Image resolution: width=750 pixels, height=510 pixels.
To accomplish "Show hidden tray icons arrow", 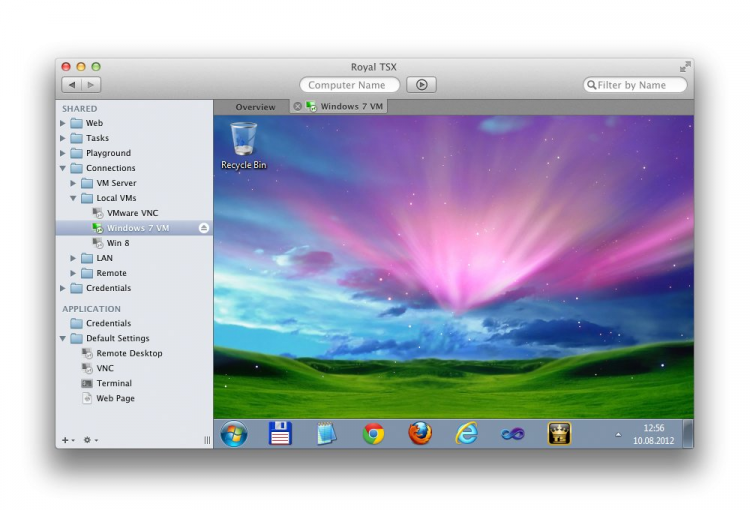I will [x=618, y=435].
